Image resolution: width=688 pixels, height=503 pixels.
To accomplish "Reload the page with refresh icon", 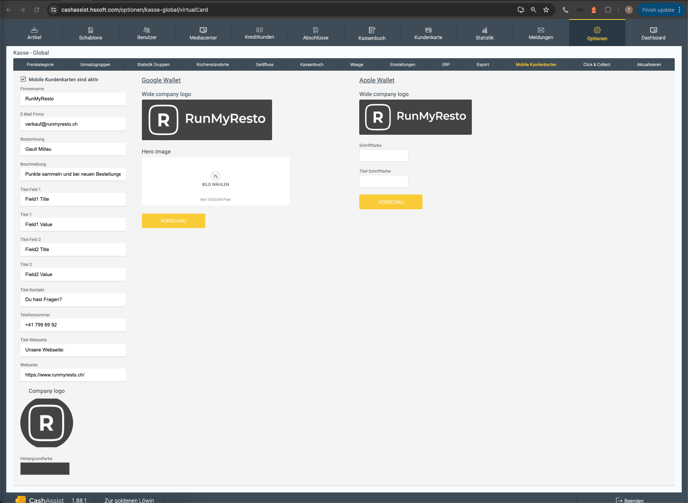I will click(36, 10).
